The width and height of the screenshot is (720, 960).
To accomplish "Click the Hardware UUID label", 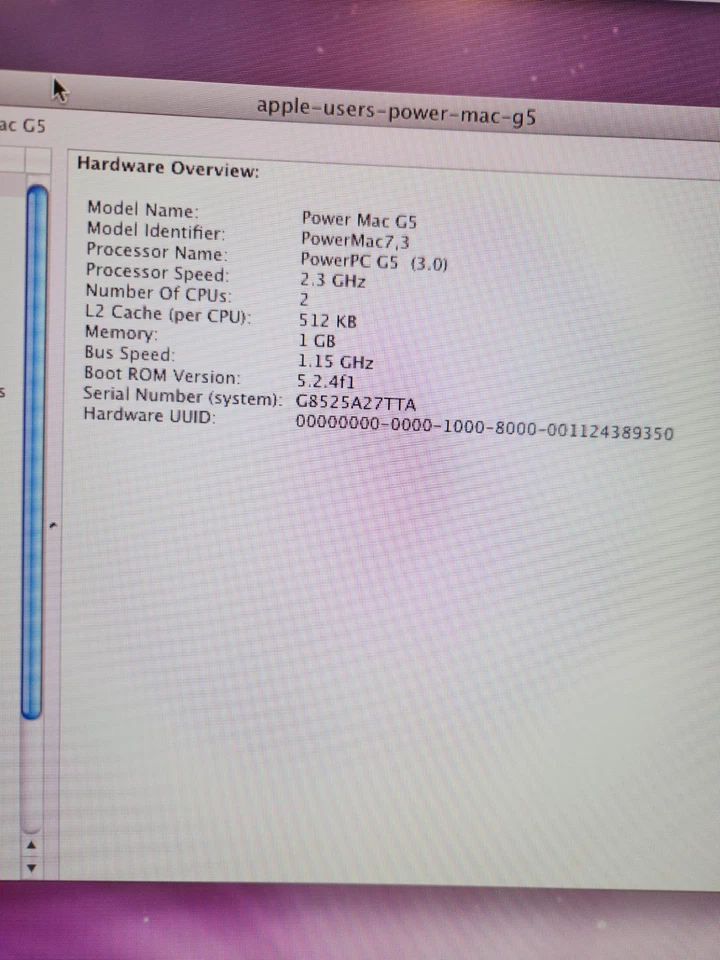I will point(149,415).
